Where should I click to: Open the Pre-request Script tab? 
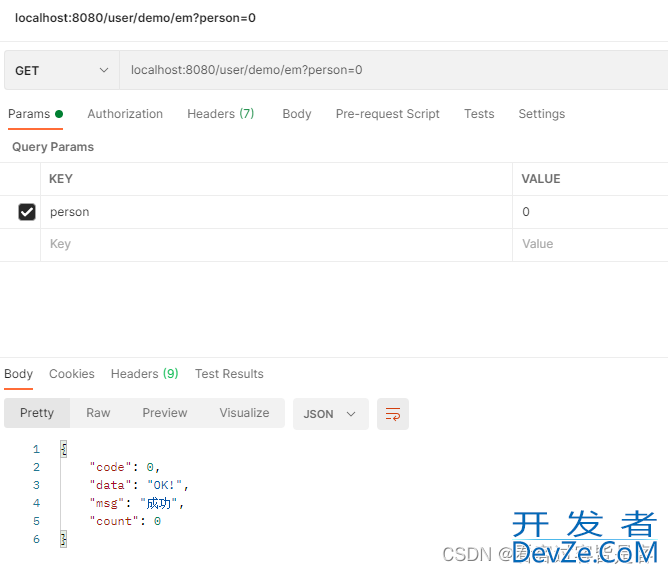click(x=387, y=114)
